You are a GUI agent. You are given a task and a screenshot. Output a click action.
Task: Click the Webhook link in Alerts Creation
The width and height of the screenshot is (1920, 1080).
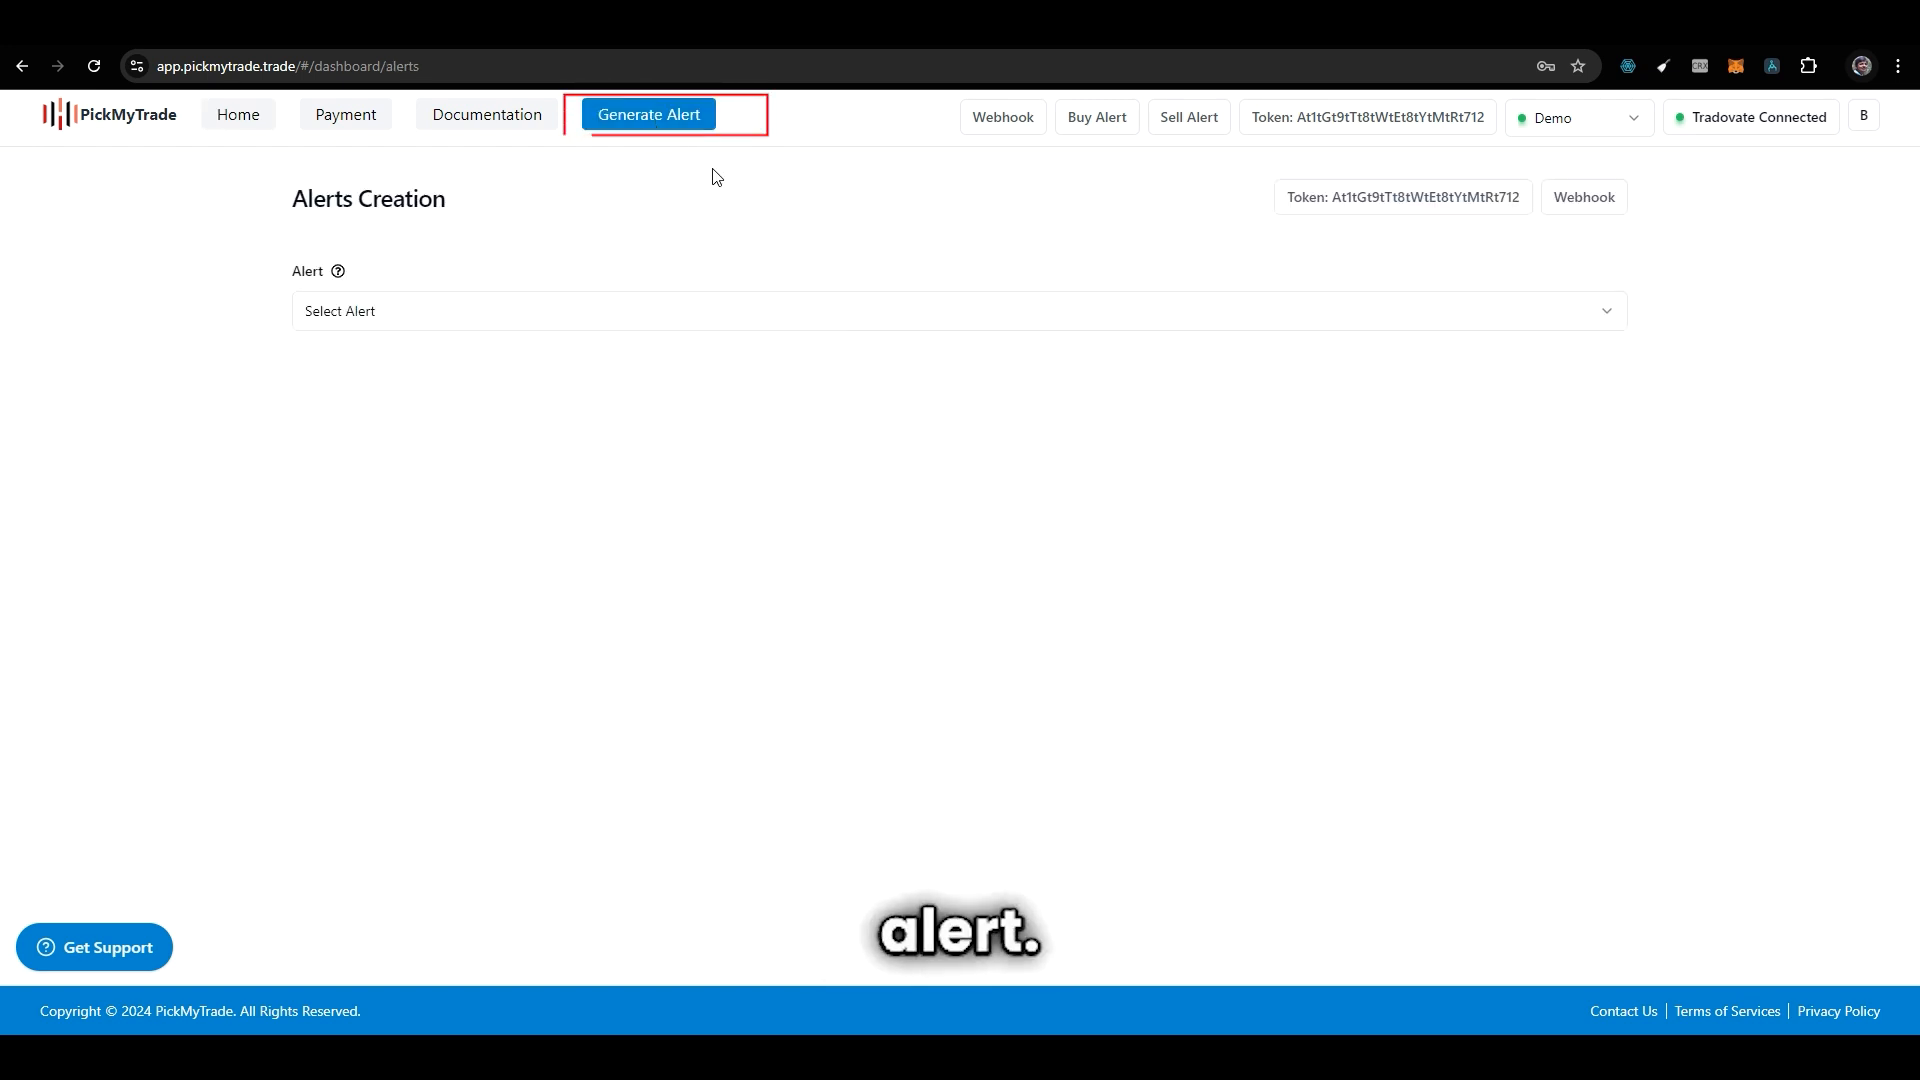pyautogui.click(x=1584, y=196)
